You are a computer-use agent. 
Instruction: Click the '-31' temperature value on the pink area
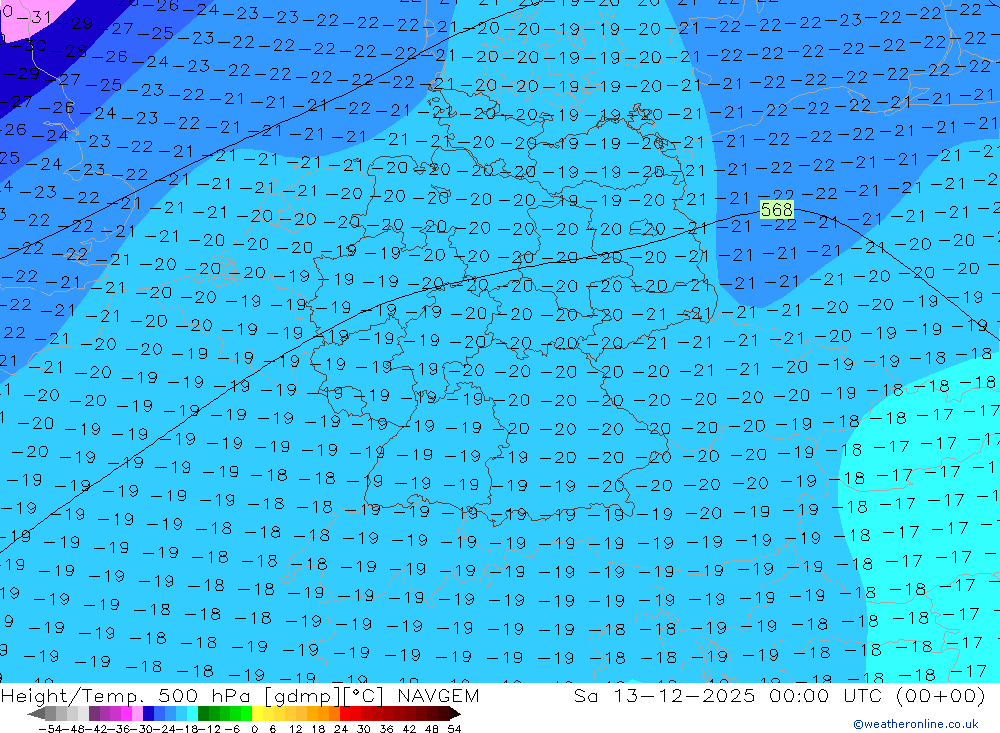33,17
